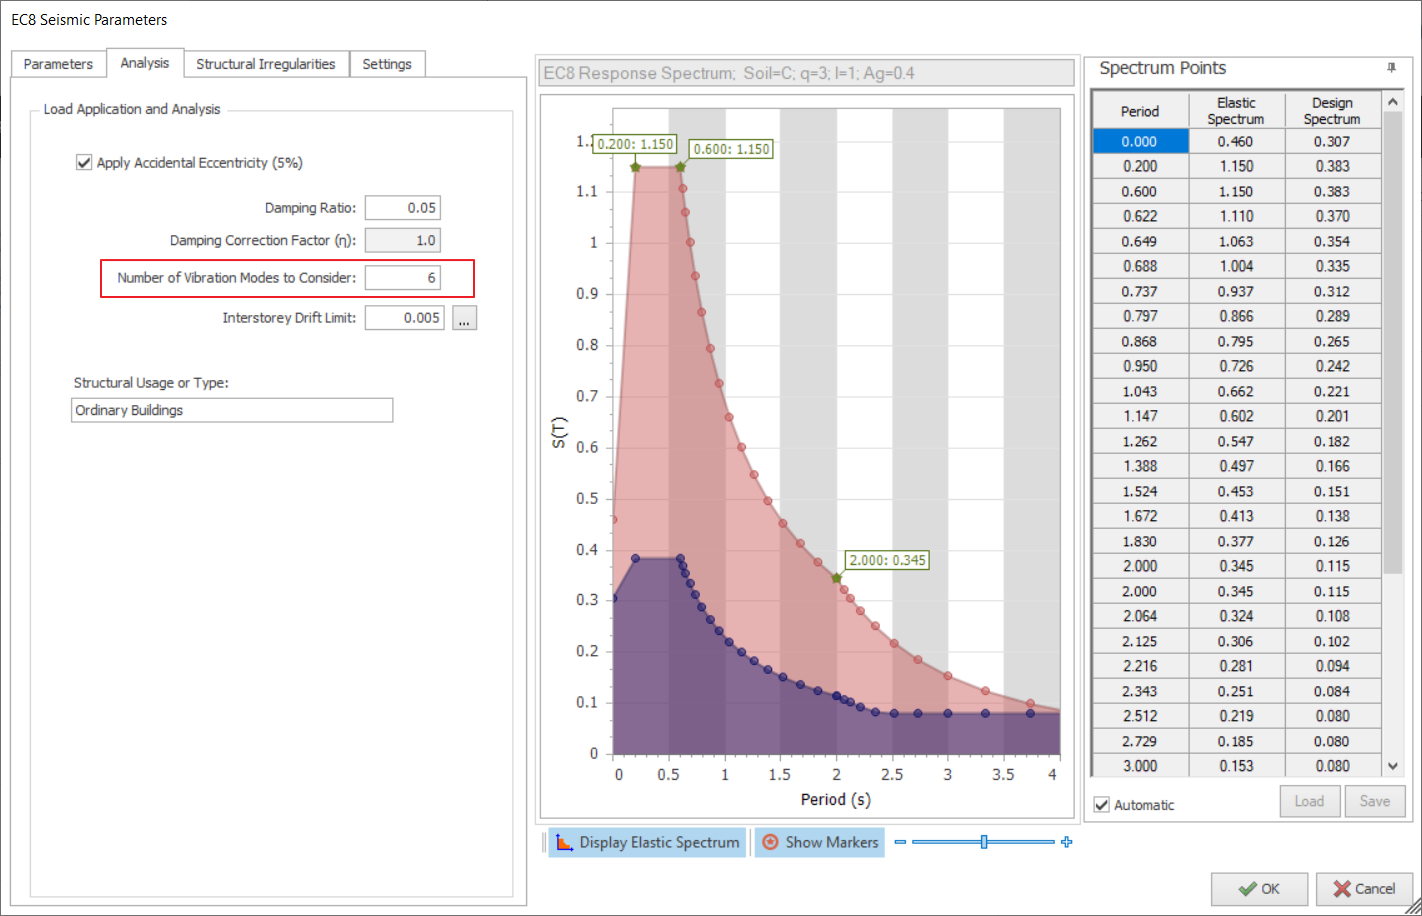This screenshot has height=916, width=1422.
Task: Click the Interstorey Drift Limit field
Action: click(404, 318)
